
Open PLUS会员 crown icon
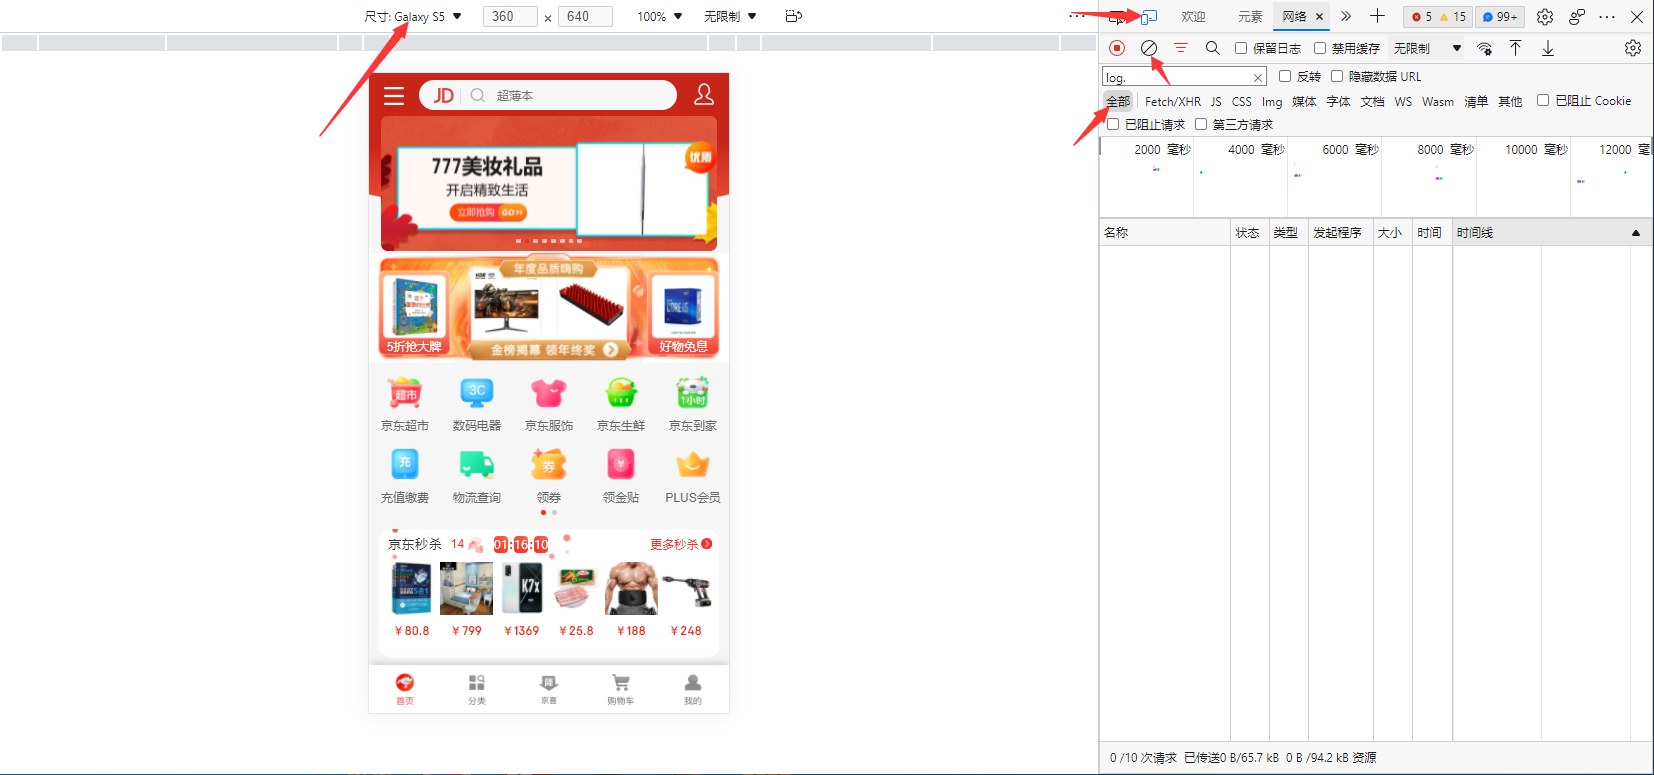click(x=693, y=464)
